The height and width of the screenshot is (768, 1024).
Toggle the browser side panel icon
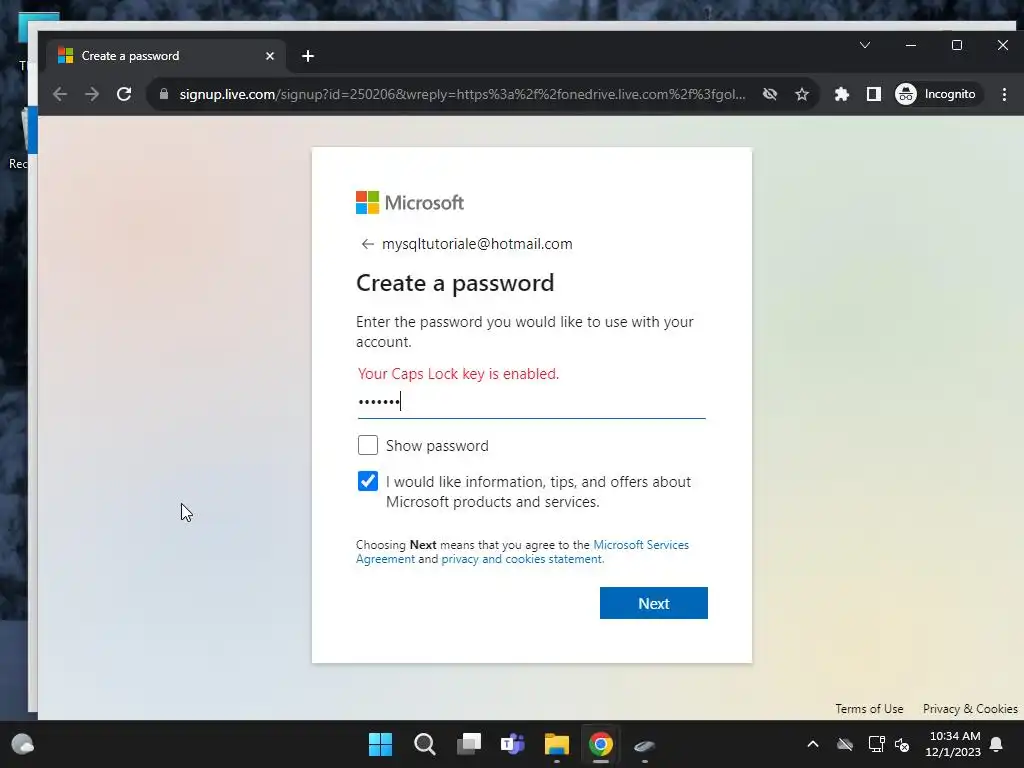(874, 94)
